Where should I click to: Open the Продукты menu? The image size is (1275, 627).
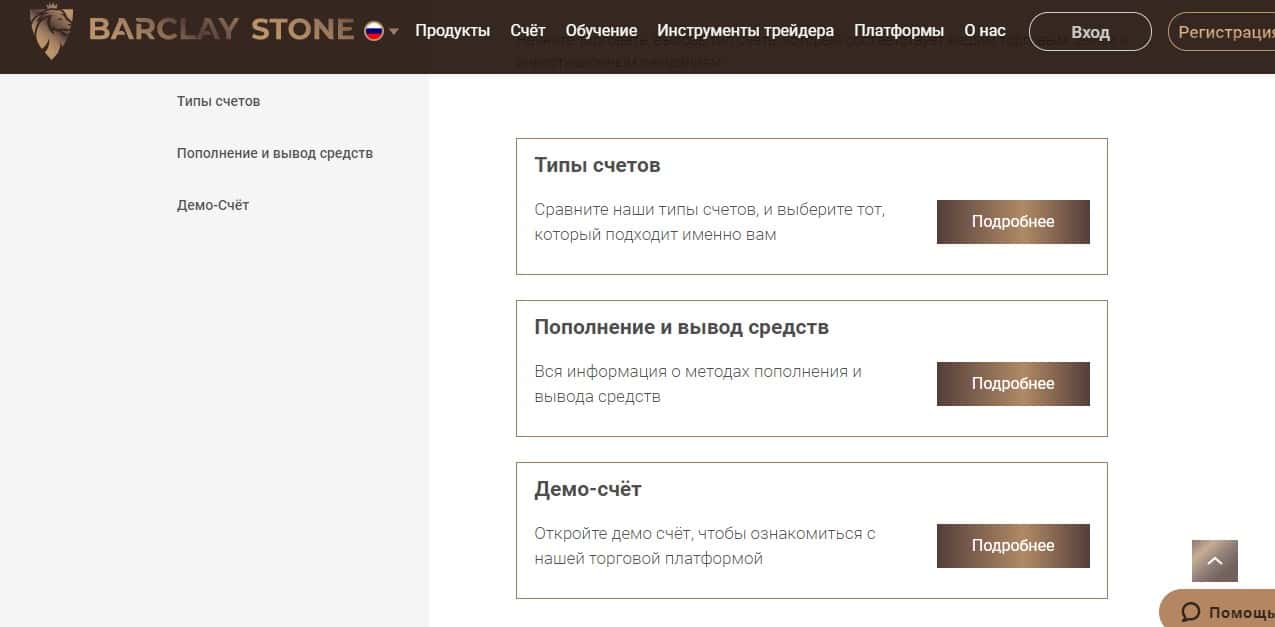tap(453, 31)
